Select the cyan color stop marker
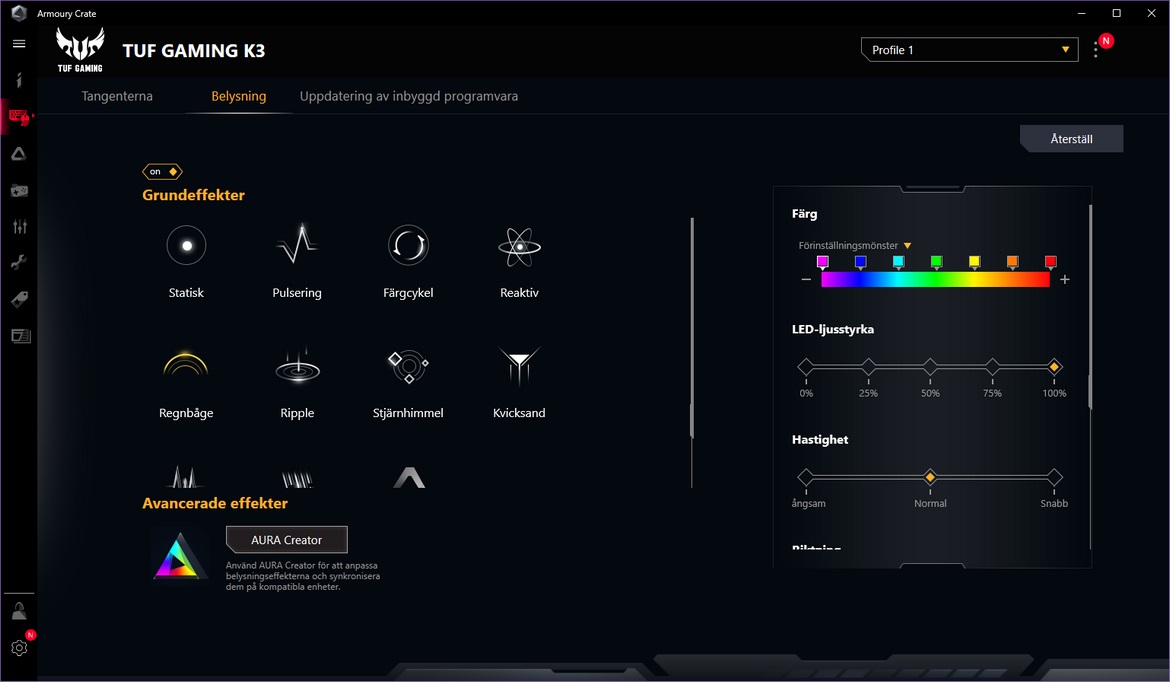This screenshot has width=1170, height=682. pyautogui.click(x=898, y=262)
